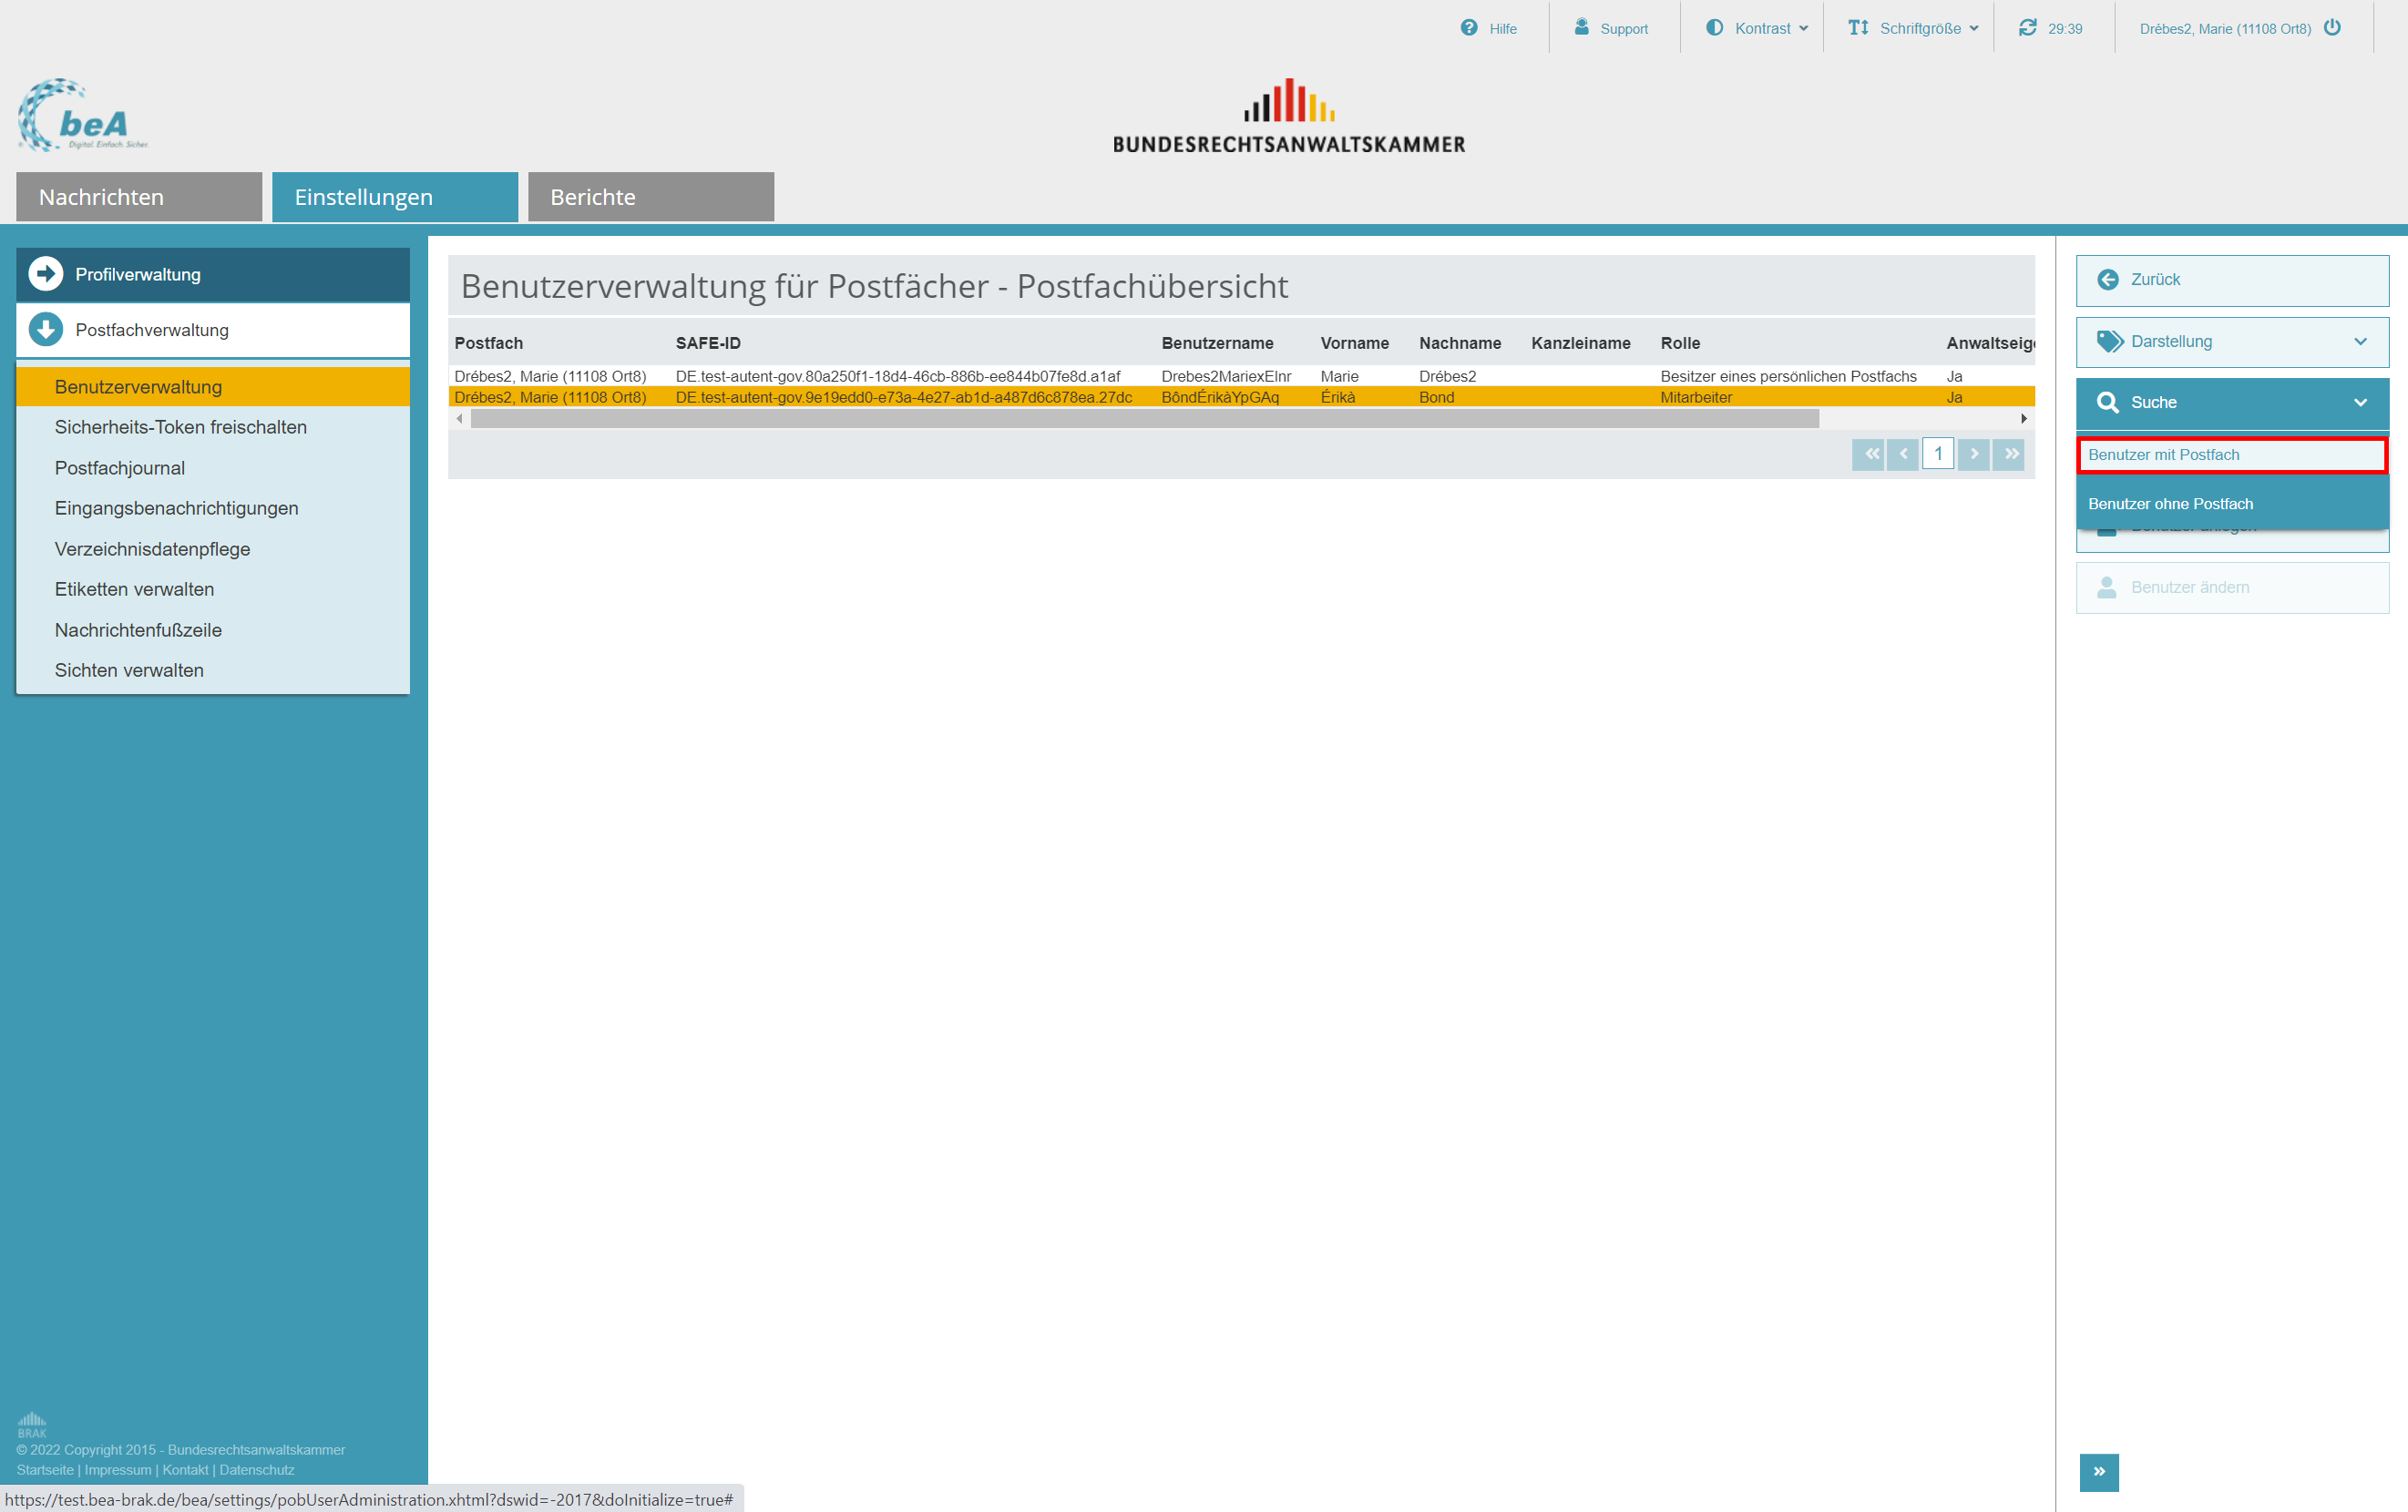
Task: Click the Profilverwaltung arrow icon
Action: click(x=46, y=274)
